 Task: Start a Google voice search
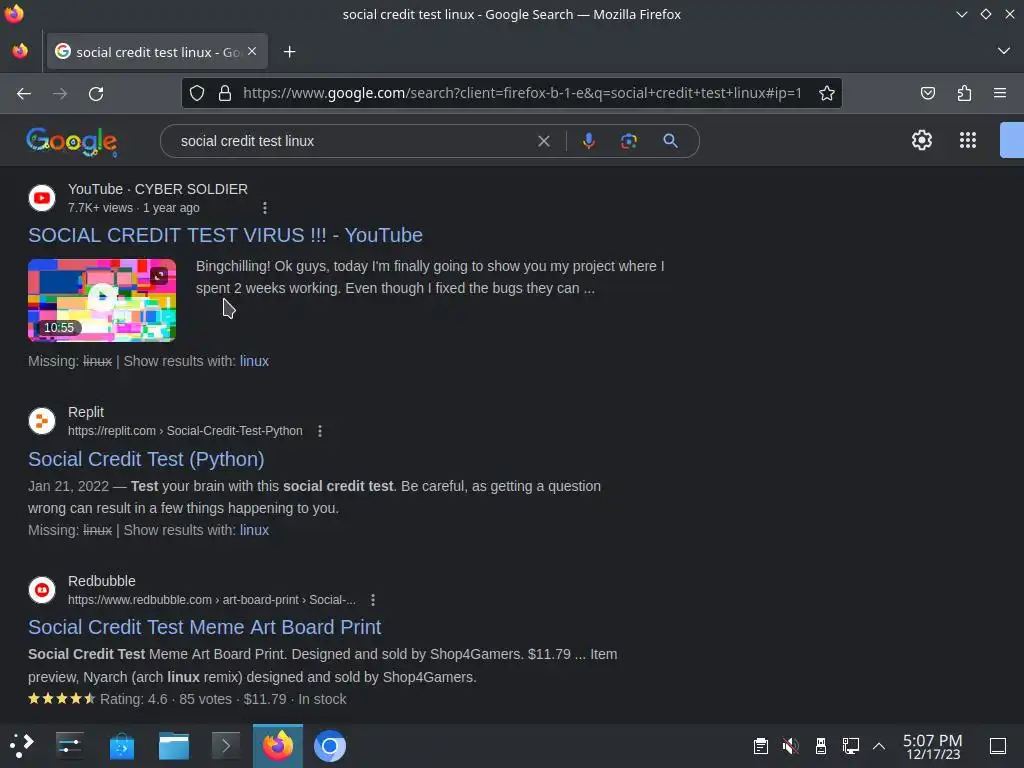coord(588,141)
